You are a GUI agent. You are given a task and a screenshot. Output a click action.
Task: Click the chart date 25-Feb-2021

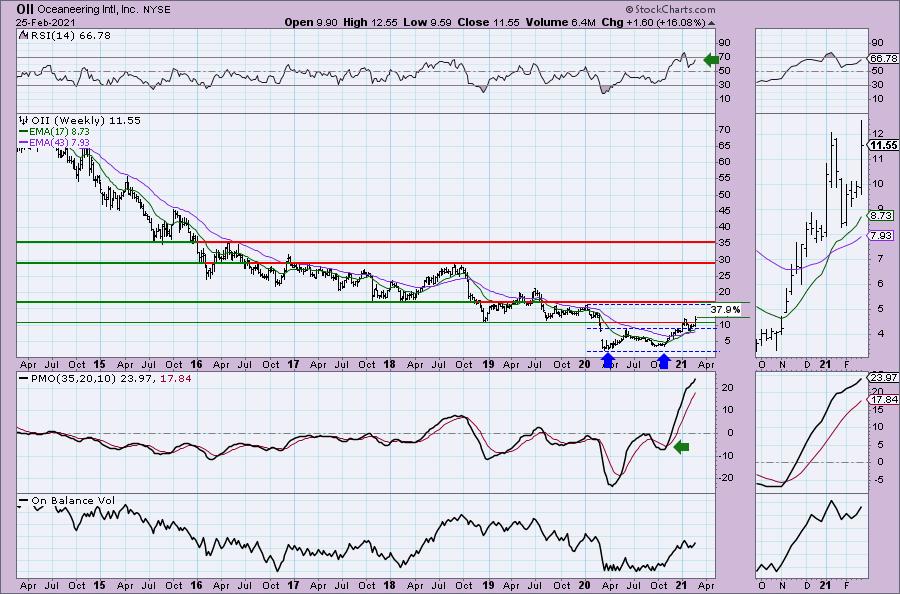click(46, 23)
